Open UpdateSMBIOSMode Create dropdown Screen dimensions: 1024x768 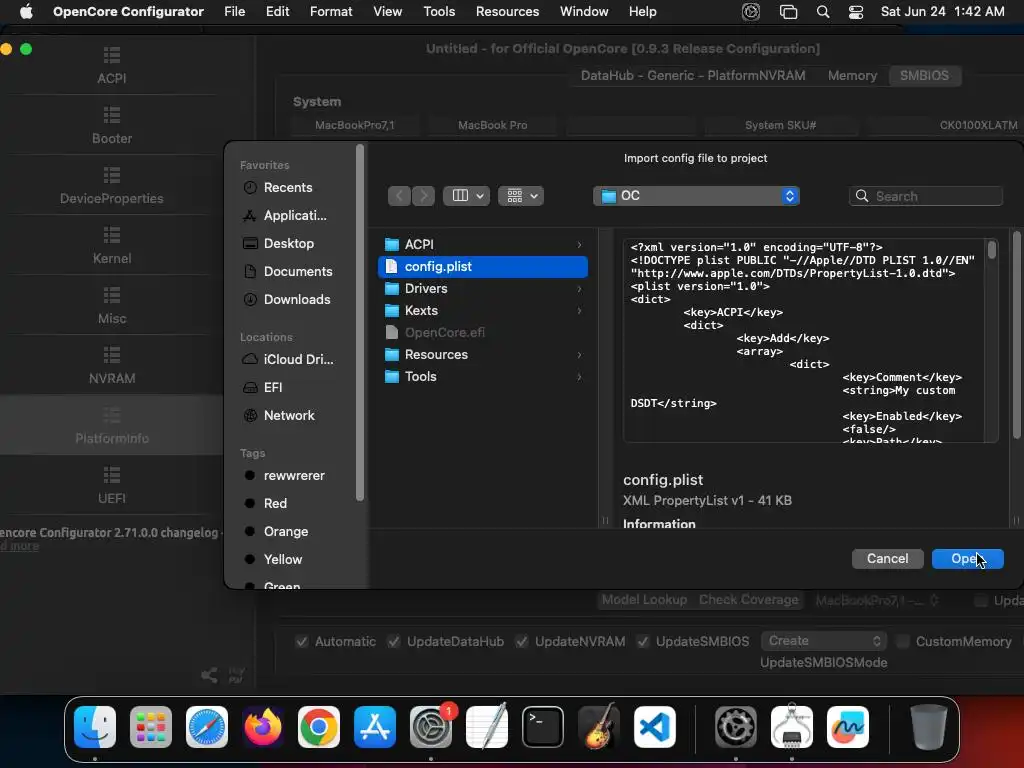tap(824, 641)
